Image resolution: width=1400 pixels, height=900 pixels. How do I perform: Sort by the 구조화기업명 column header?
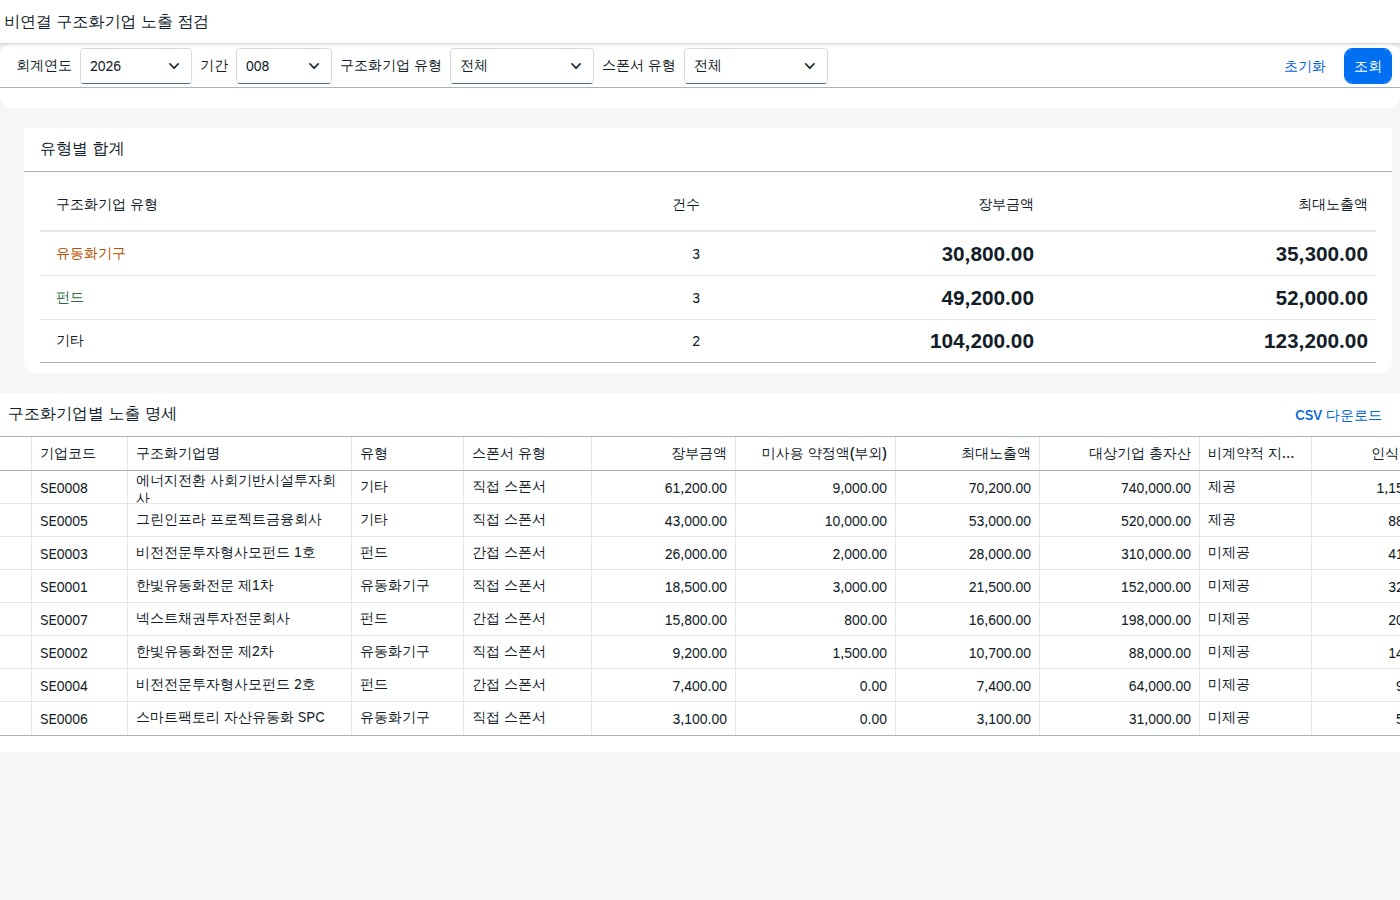point(239,454)
